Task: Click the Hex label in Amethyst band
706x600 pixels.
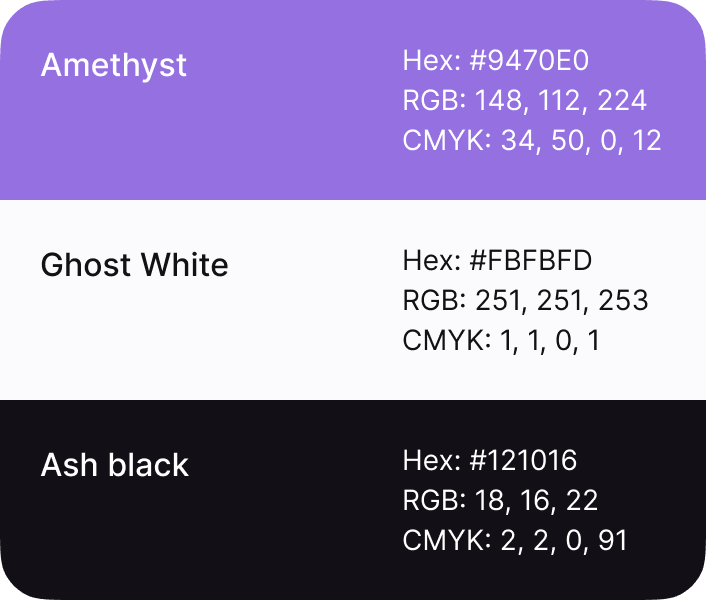Action: coord(432,60)
